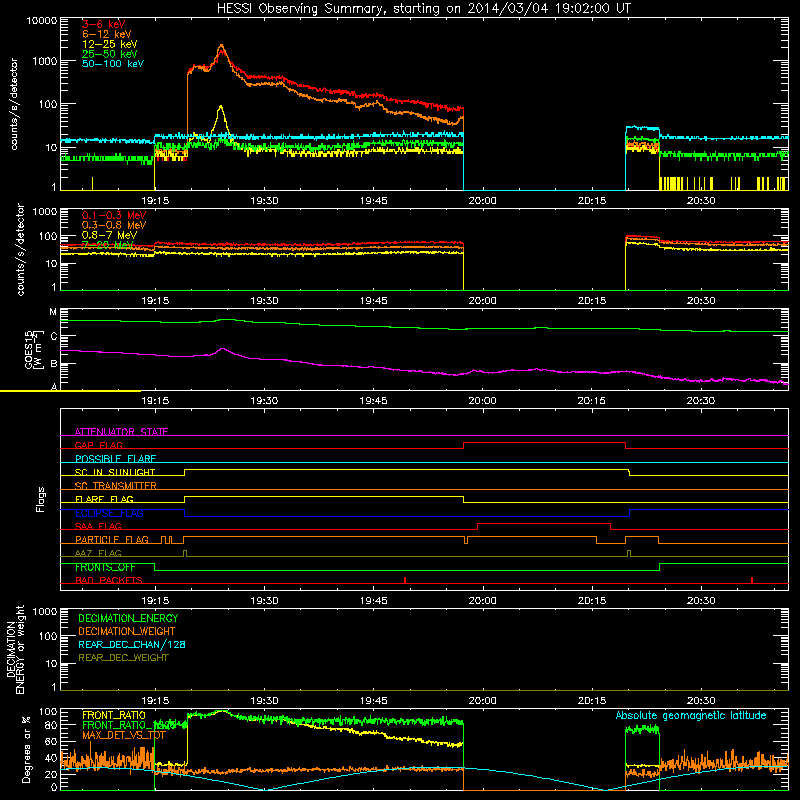Click the magenta GOES curve peak bump
This screenshot has width=800, height=800.
click(222, 349)
